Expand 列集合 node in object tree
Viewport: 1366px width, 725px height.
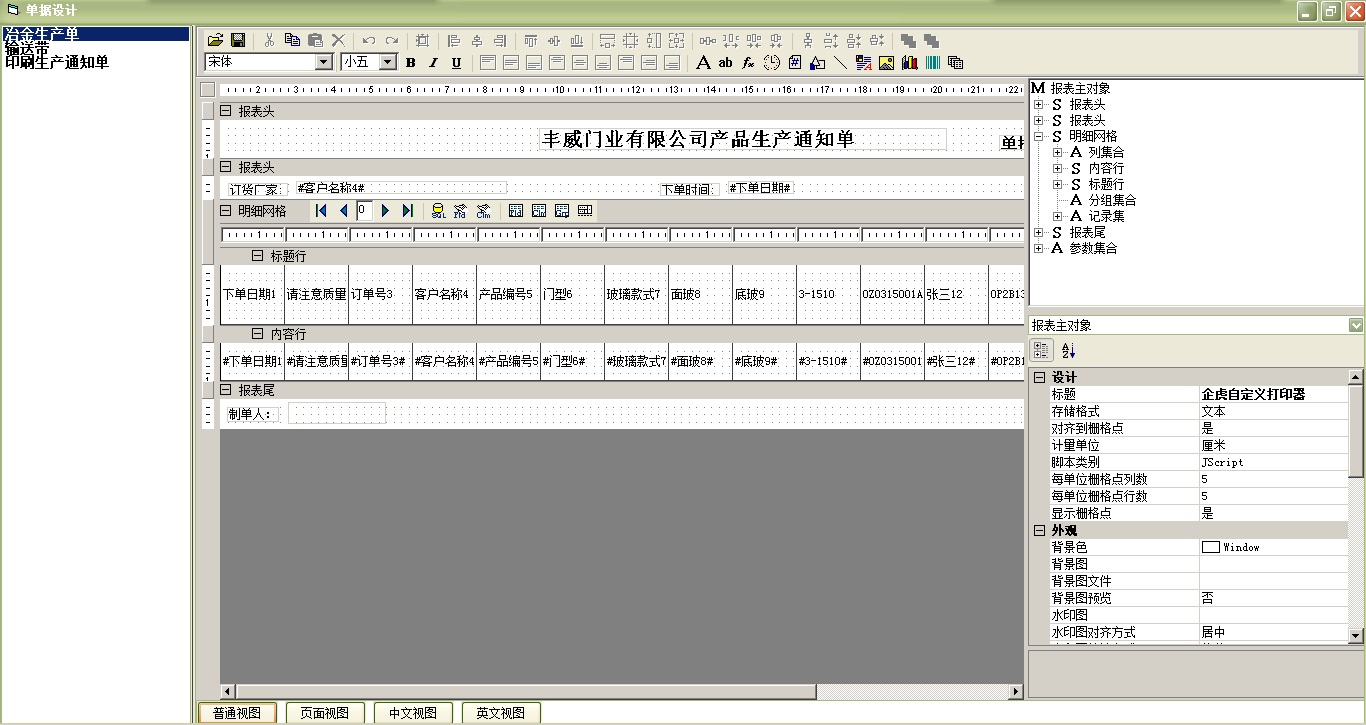click(x=1058, y=152)
